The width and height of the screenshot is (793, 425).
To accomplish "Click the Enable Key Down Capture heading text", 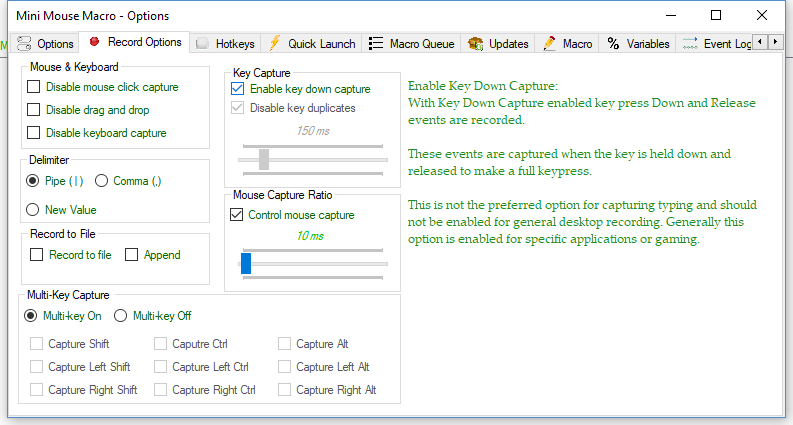I will [483, 86].
